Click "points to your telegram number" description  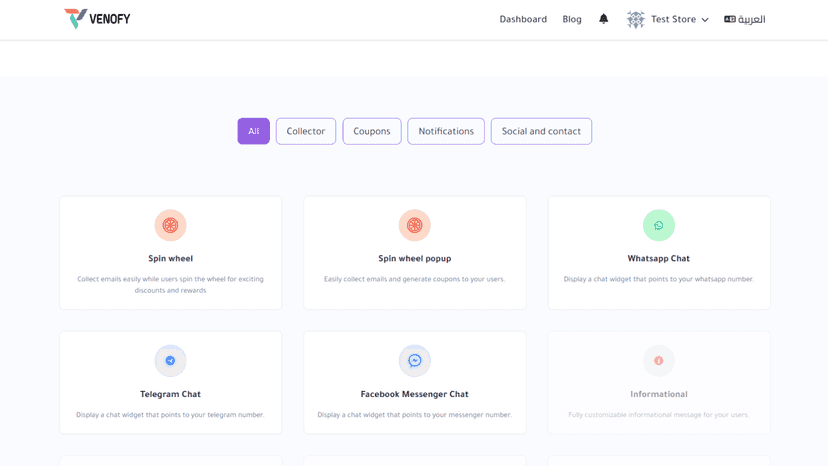tap(171, 415)
